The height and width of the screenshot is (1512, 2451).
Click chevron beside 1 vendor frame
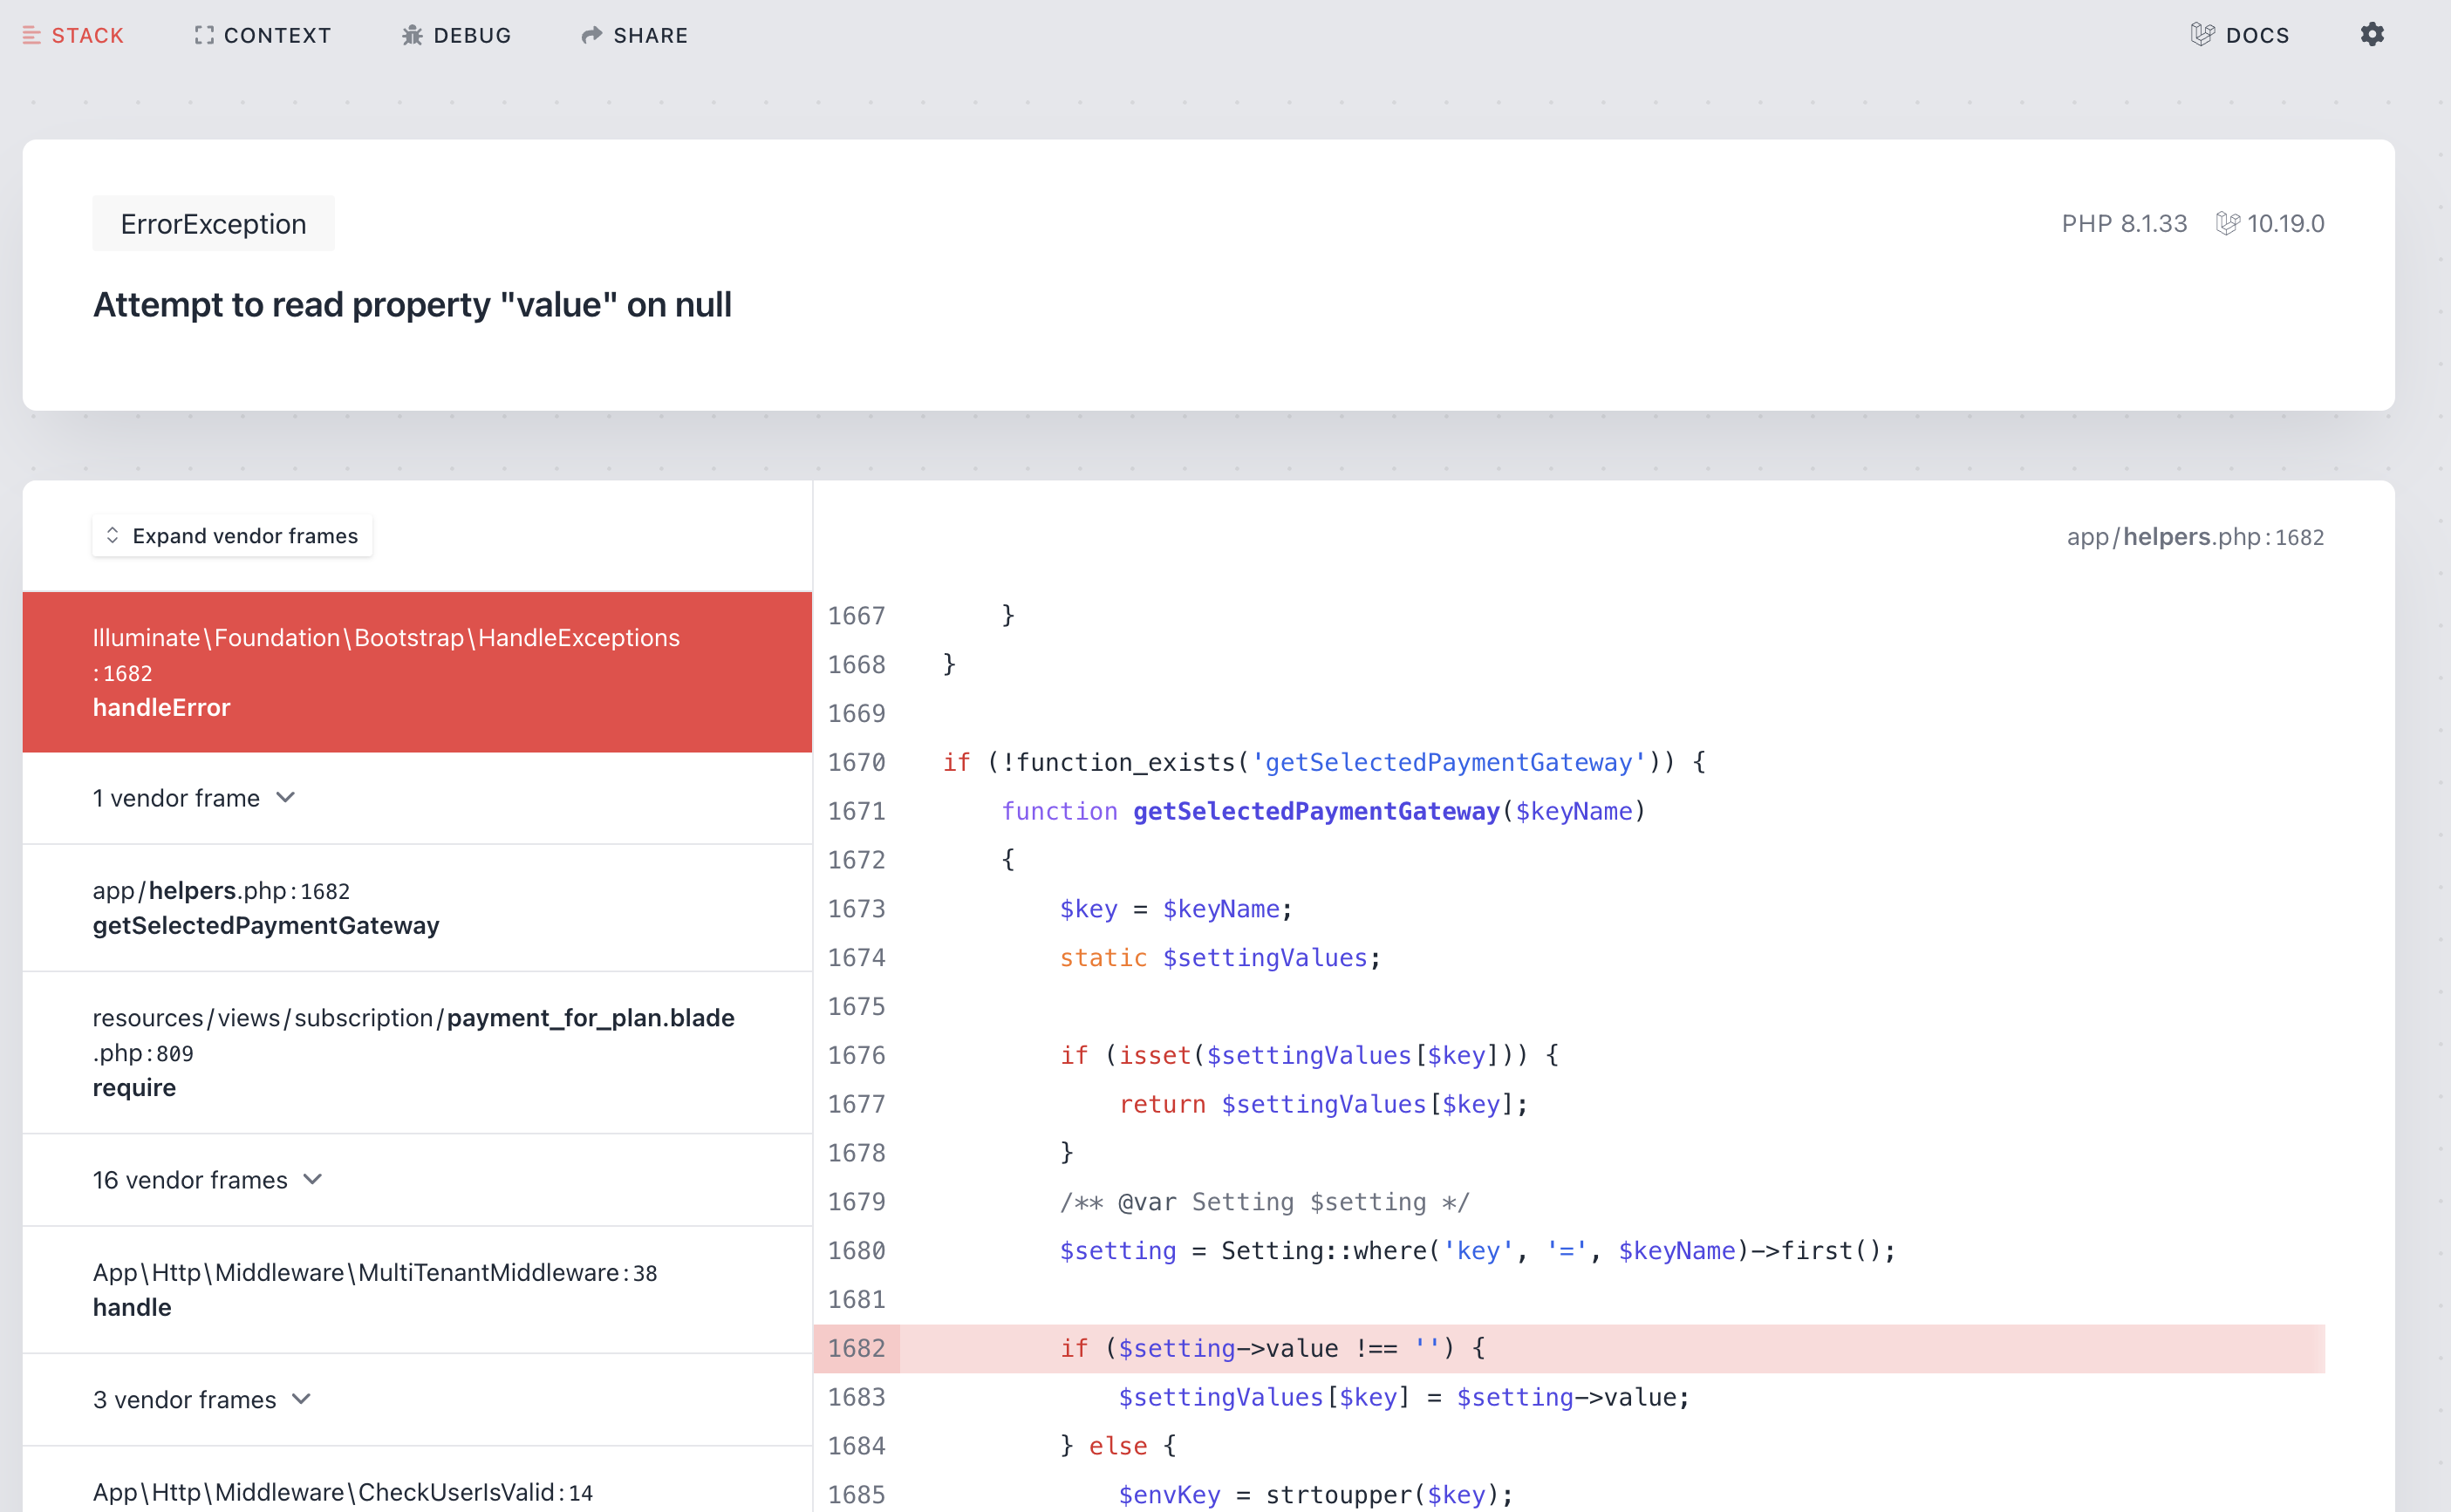click(x=286, y=798)
